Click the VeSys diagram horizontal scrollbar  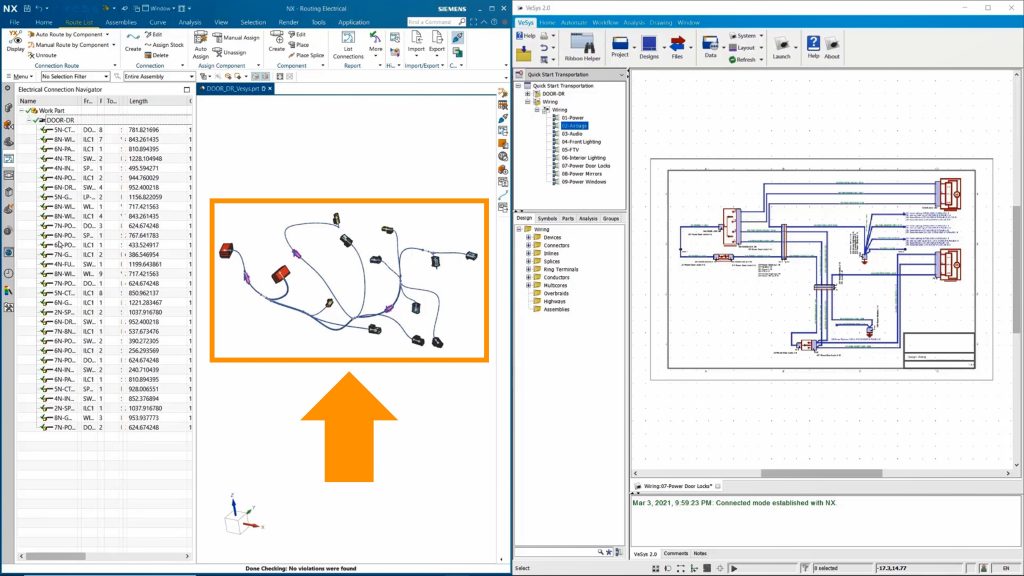pos(822,473)
